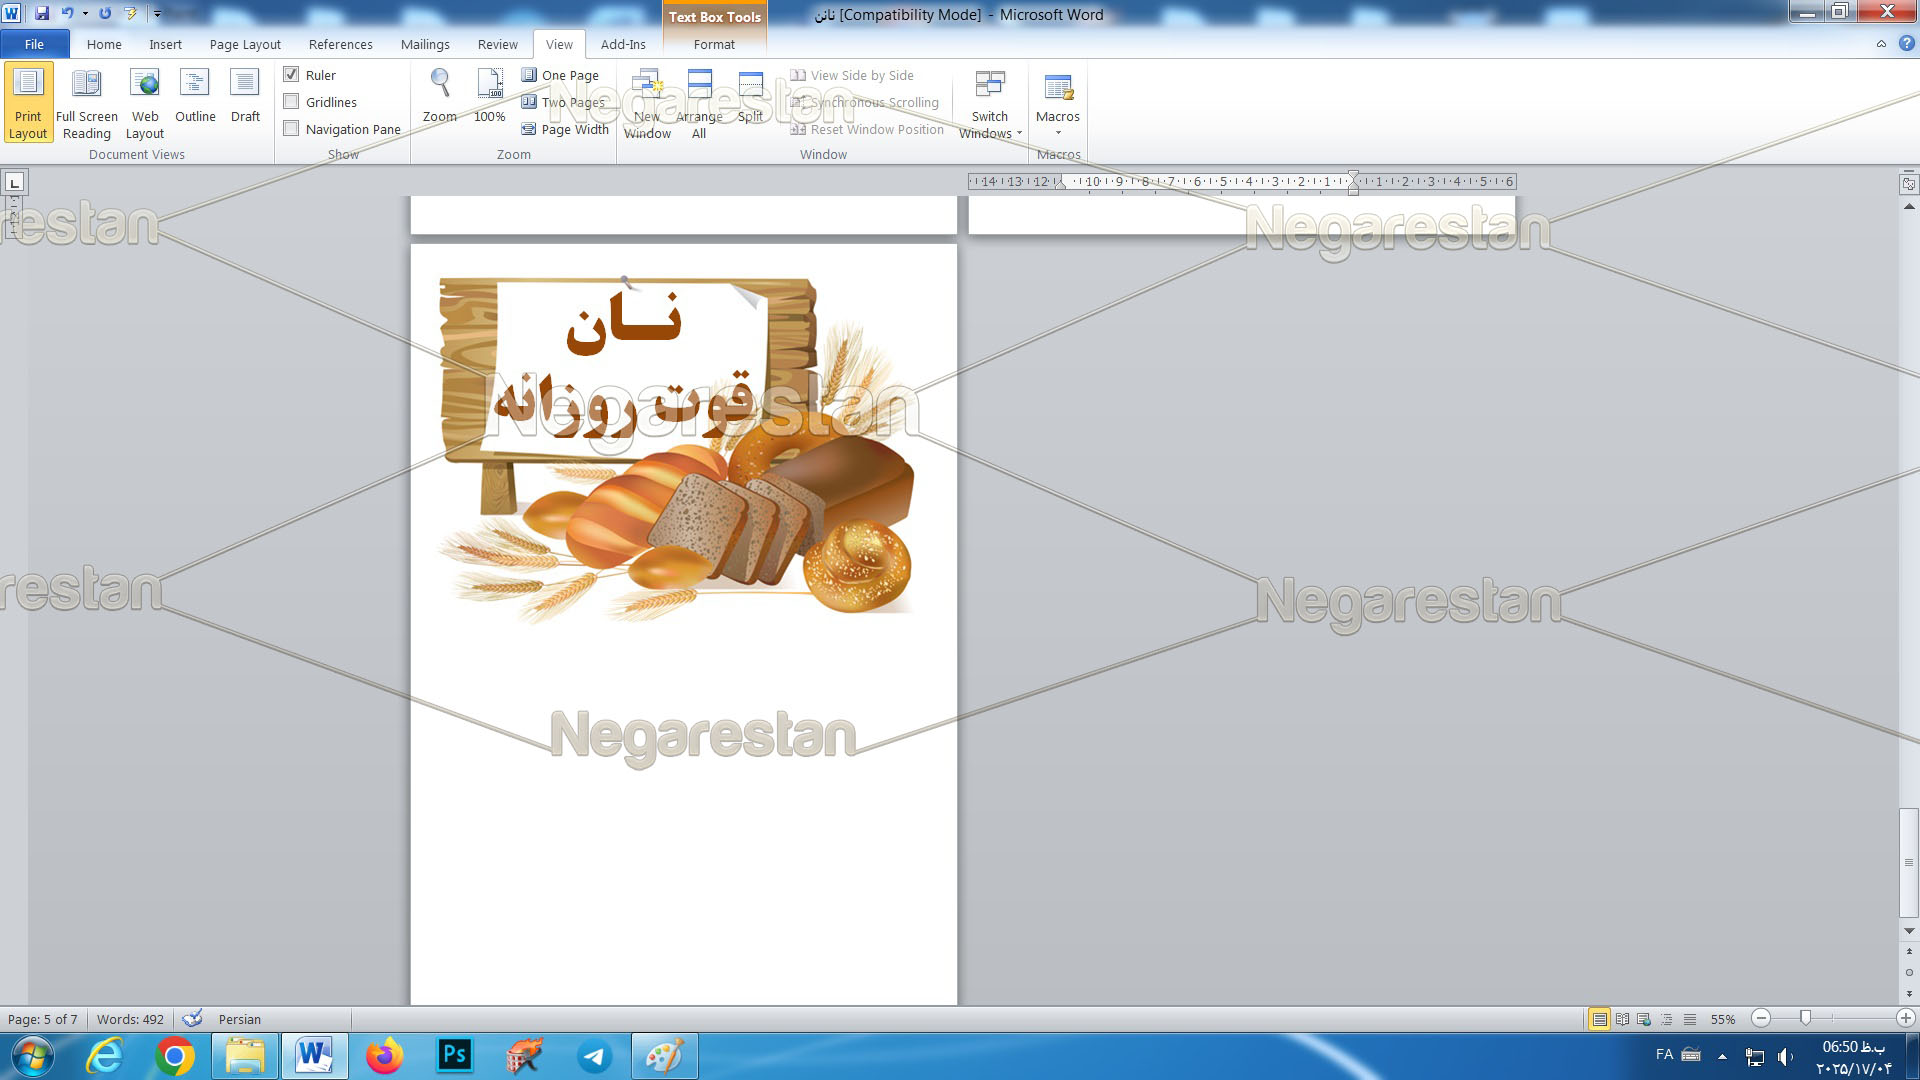This screenshot has width=1920, height=1080.
Task: Open the Review tab
Action: click(x=497, y=44)
